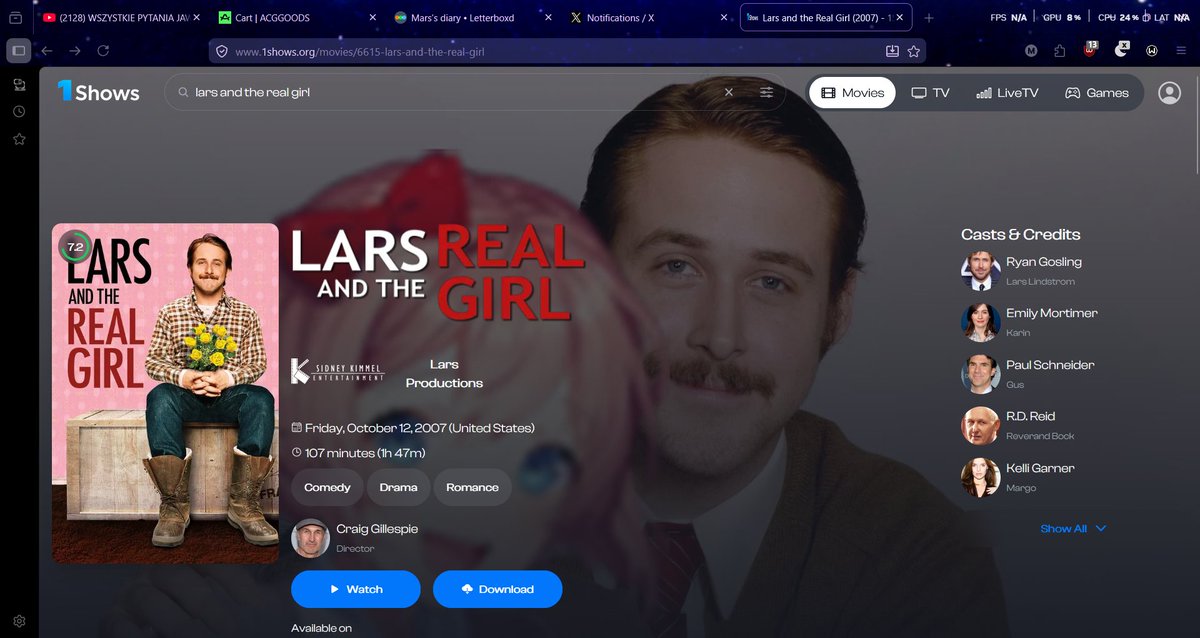Image resolution: width=1200 pixels, height=638 pixels.
Task: Open the sidebar icon above the history clock
Action: point(18,85)
